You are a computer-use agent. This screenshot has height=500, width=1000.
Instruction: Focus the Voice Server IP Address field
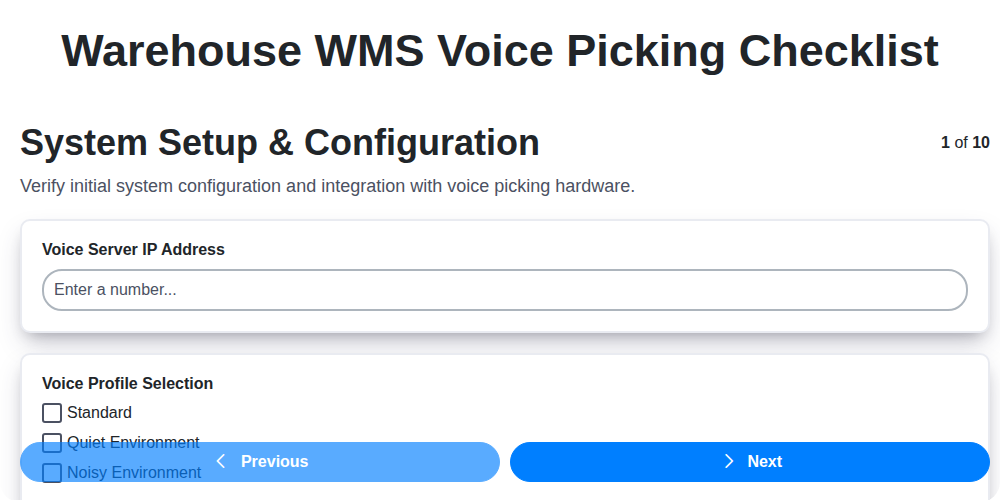(505, 290)
